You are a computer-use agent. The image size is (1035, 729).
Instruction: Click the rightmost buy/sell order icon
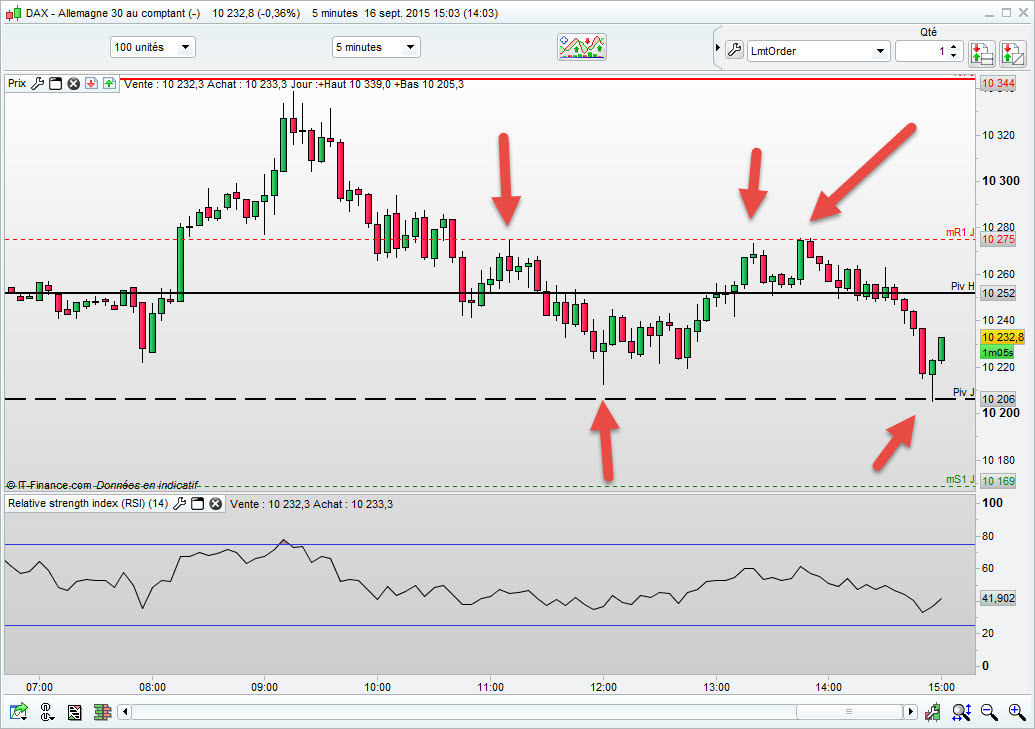pyautogui.click(x=1013, y=53)
